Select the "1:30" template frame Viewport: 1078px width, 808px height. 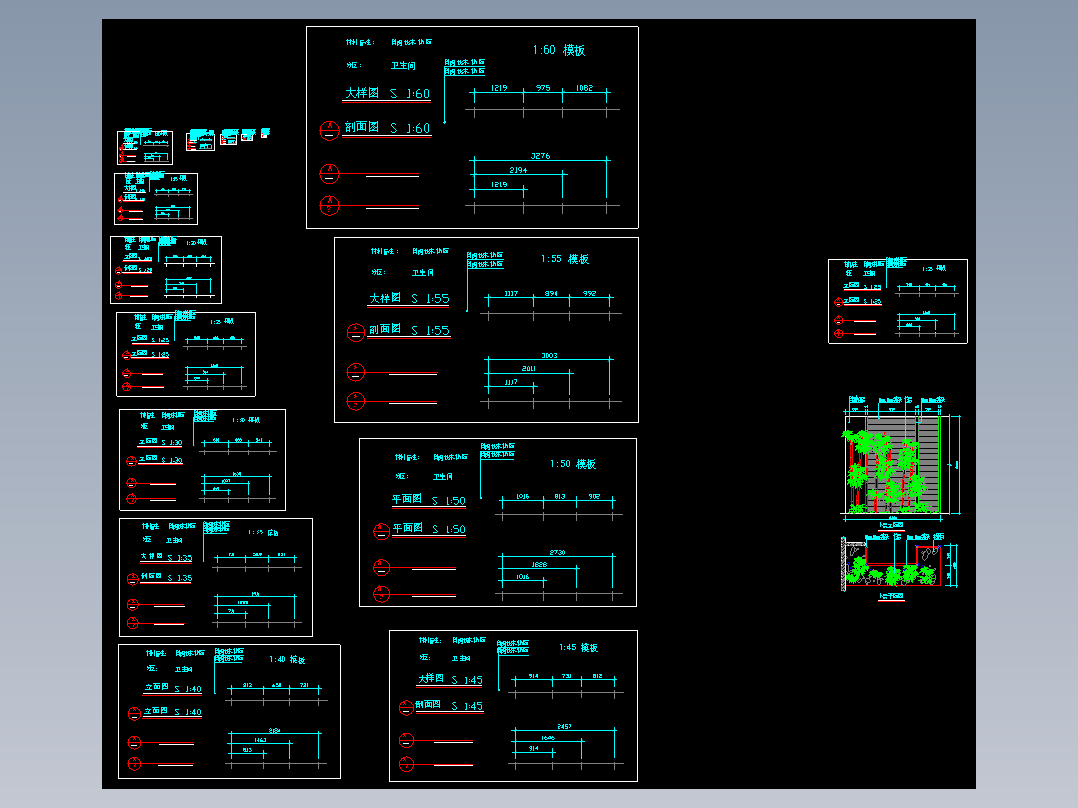pyautogui.click(x=202, y=460)
